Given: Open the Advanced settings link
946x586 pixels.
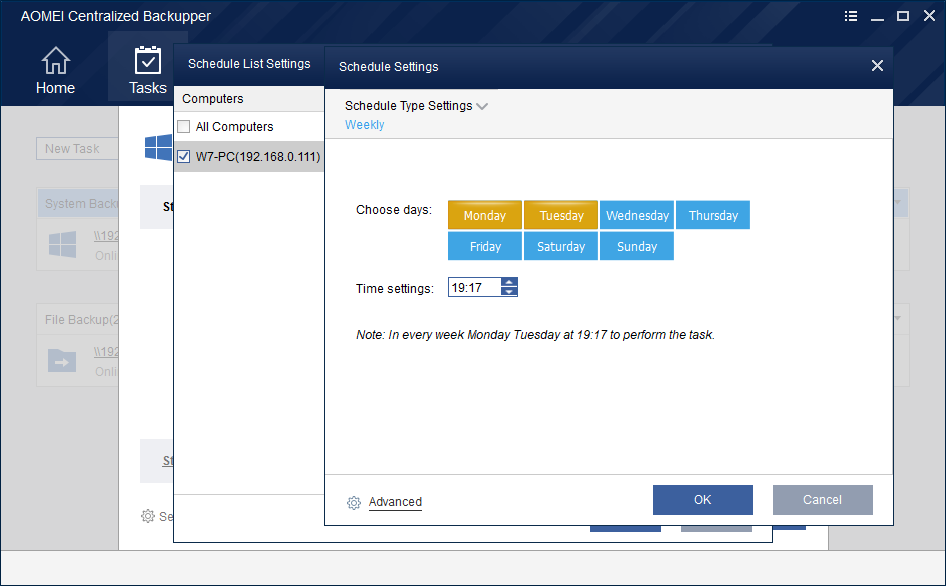Looking at the screenshot, I should pyautogui.click(x=395, y=502).
